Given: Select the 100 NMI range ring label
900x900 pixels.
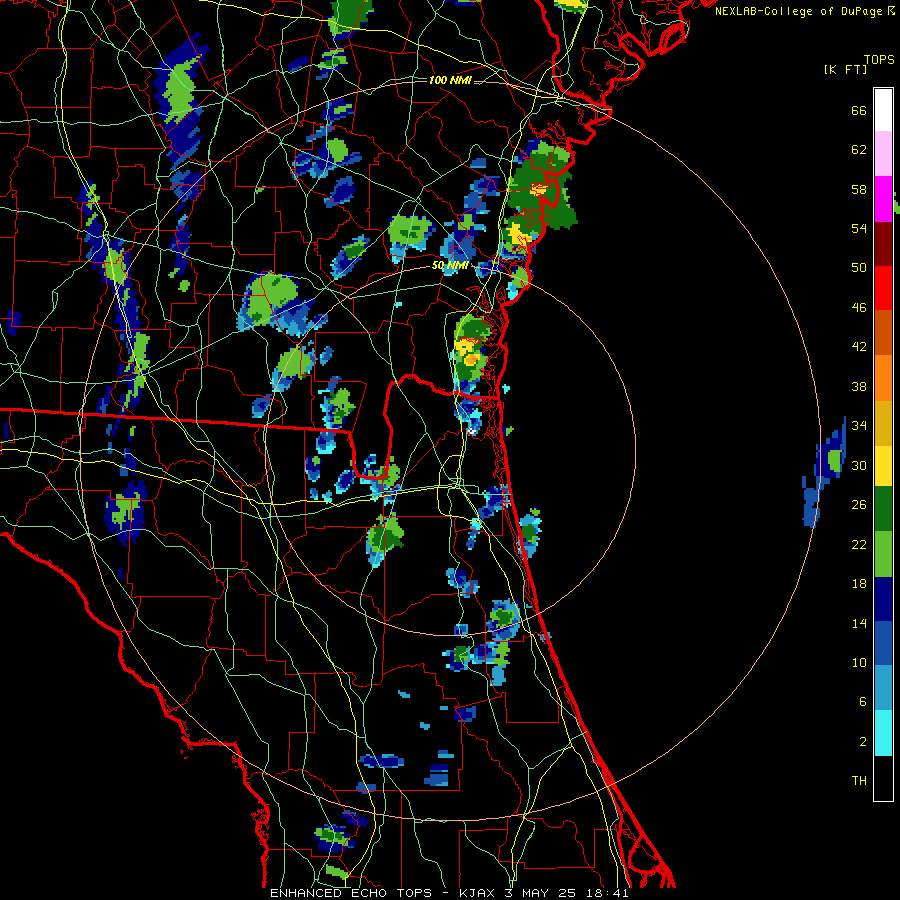Looking at the screenshot, I should (450, 80).
